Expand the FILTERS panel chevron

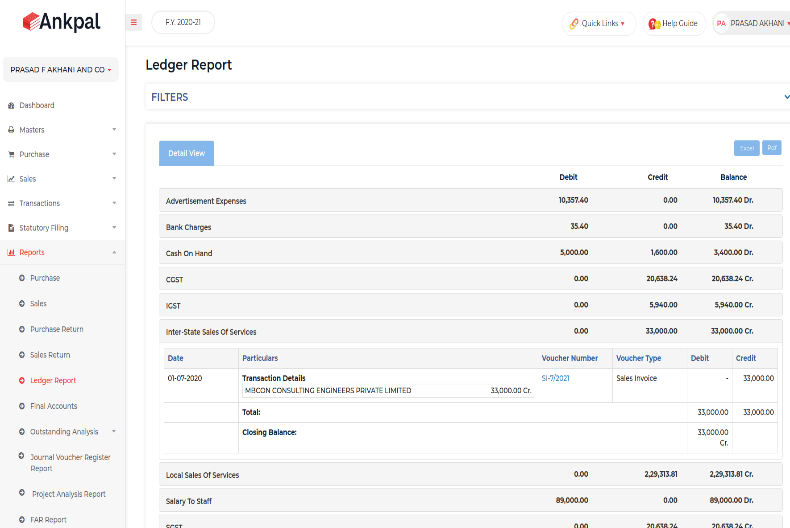point(786,97)
